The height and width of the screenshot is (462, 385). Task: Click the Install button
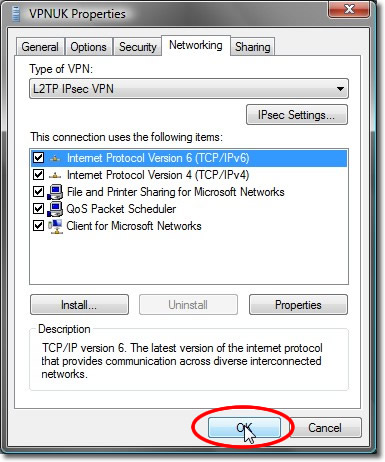pyautogui.click(x=79, y=305)
